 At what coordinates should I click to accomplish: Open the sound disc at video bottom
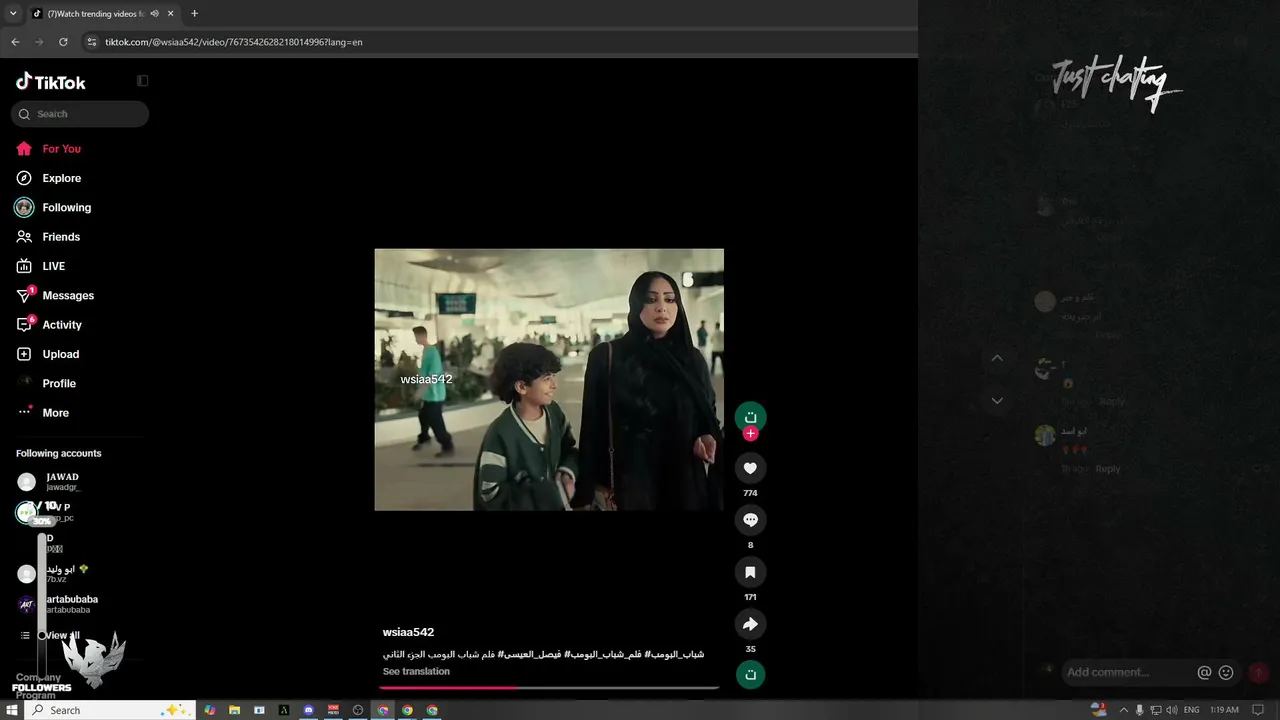pyautogui.click(x=750, y=675)
